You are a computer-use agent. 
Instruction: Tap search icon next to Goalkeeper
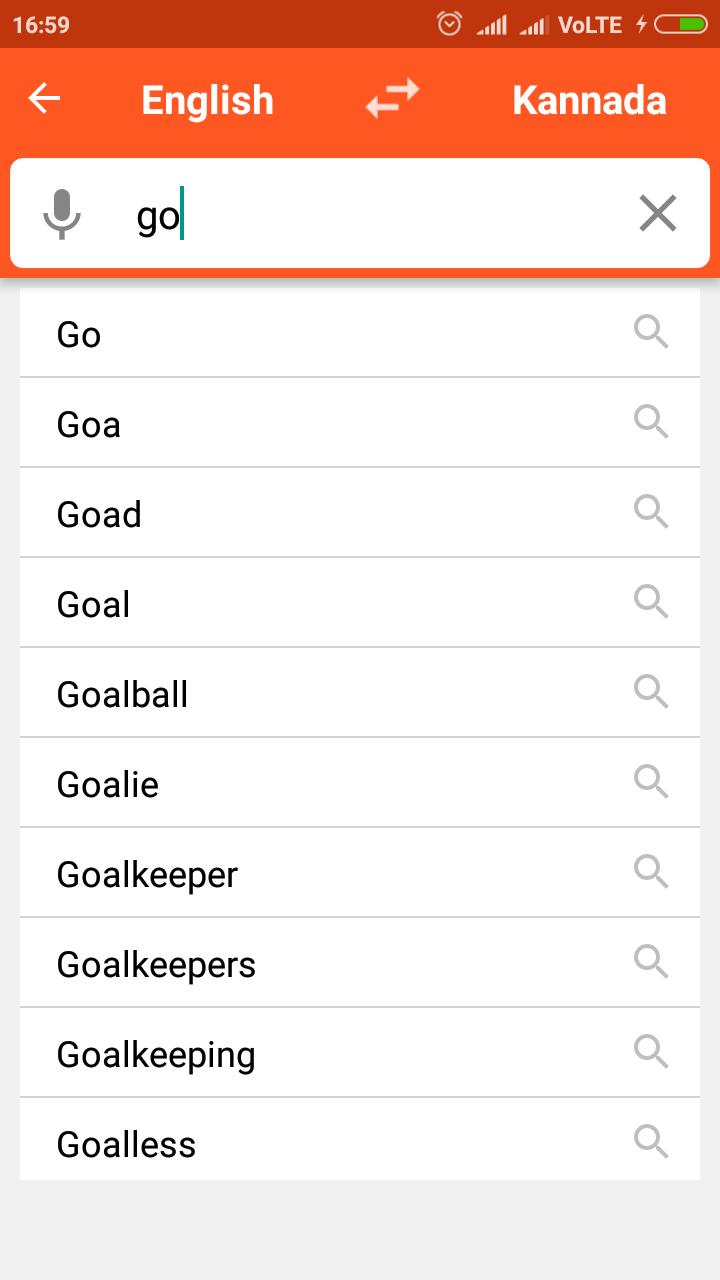(x=651, y=872)
